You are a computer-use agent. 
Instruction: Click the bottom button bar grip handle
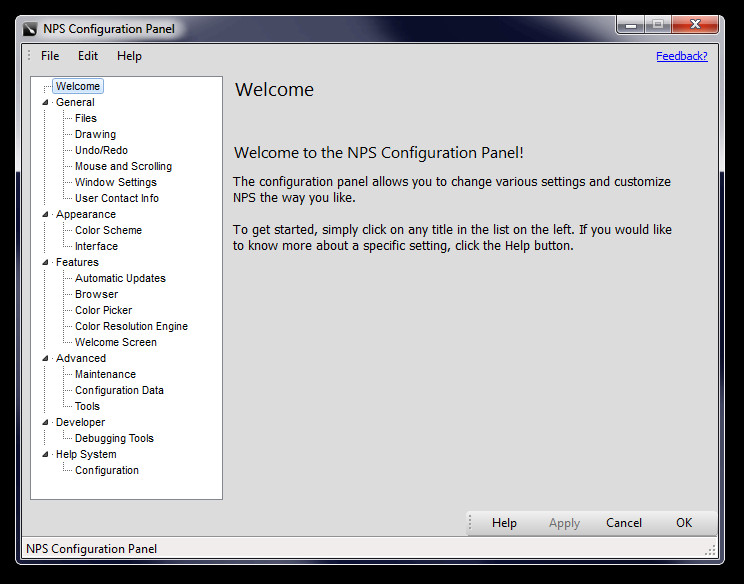470,523
